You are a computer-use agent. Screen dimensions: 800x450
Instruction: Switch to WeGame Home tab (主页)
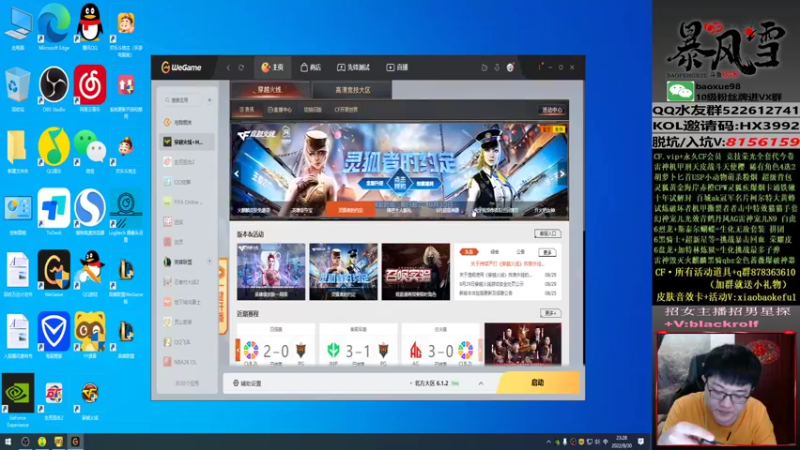[x=272, y=67]
